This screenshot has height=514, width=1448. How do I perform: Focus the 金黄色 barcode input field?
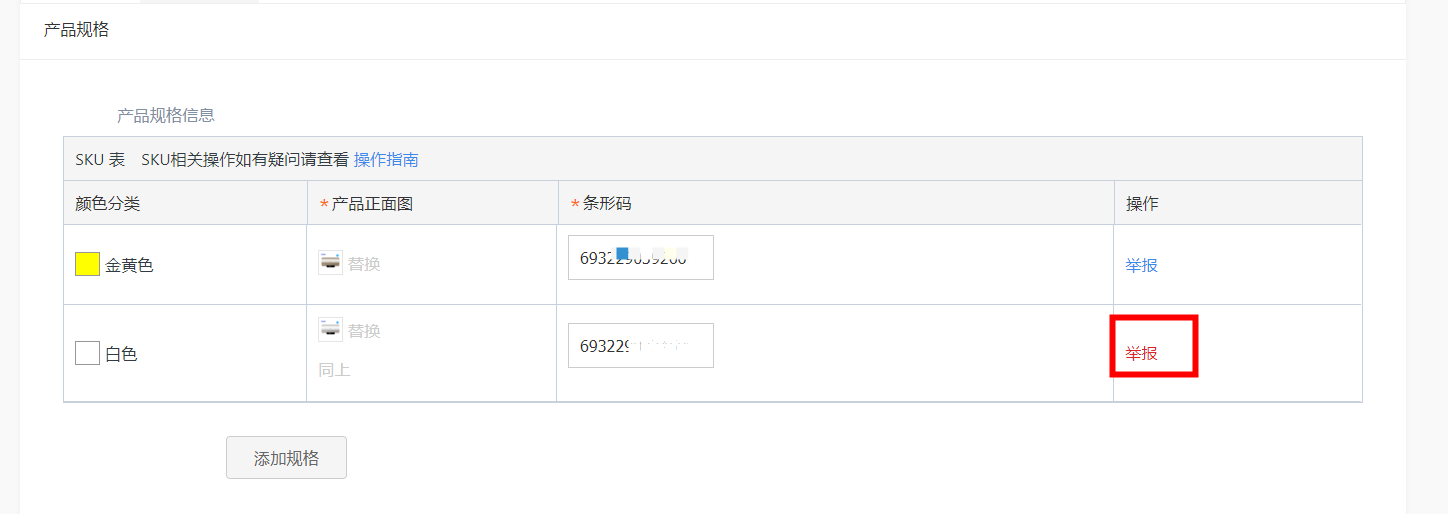pyautogui.click(x=641, y=258)
